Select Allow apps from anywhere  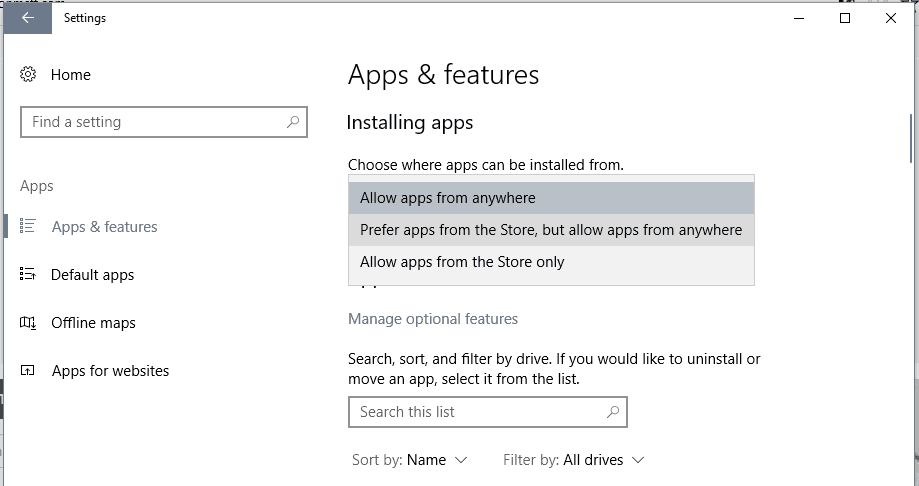551,198
